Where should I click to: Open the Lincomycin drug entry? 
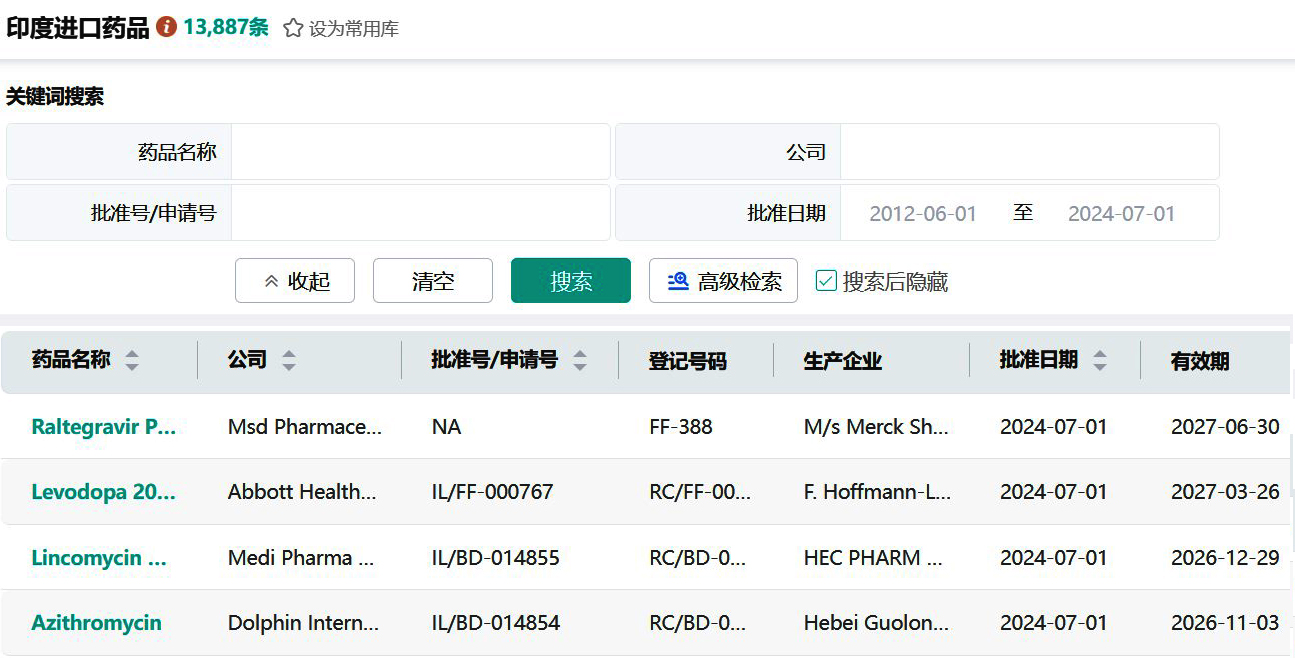(99, 558)
